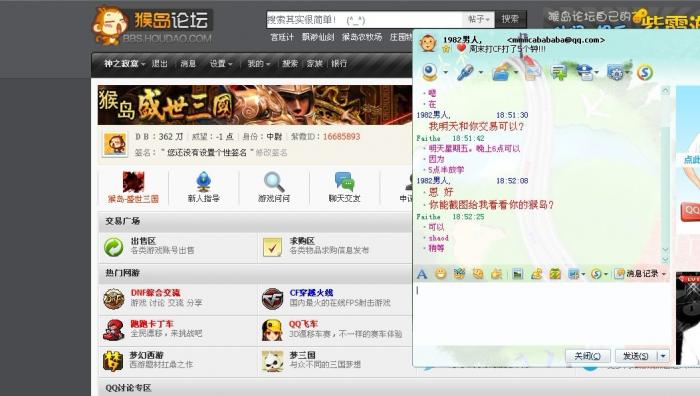Expand the 帖子 search type dropdown
The height and width of the screenshot is (396, 700).
tap(478, 19)
